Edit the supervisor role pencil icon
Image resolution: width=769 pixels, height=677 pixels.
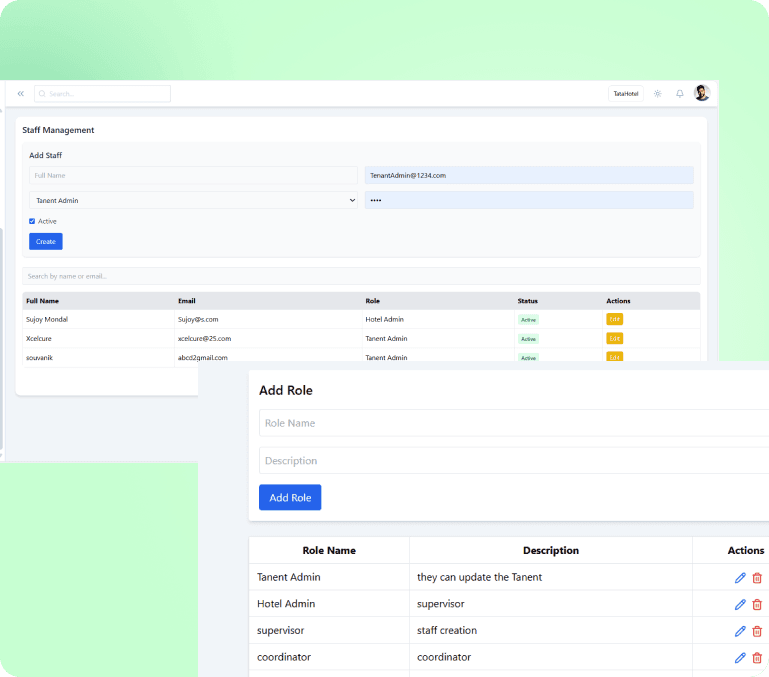click(x=740, y=631)
